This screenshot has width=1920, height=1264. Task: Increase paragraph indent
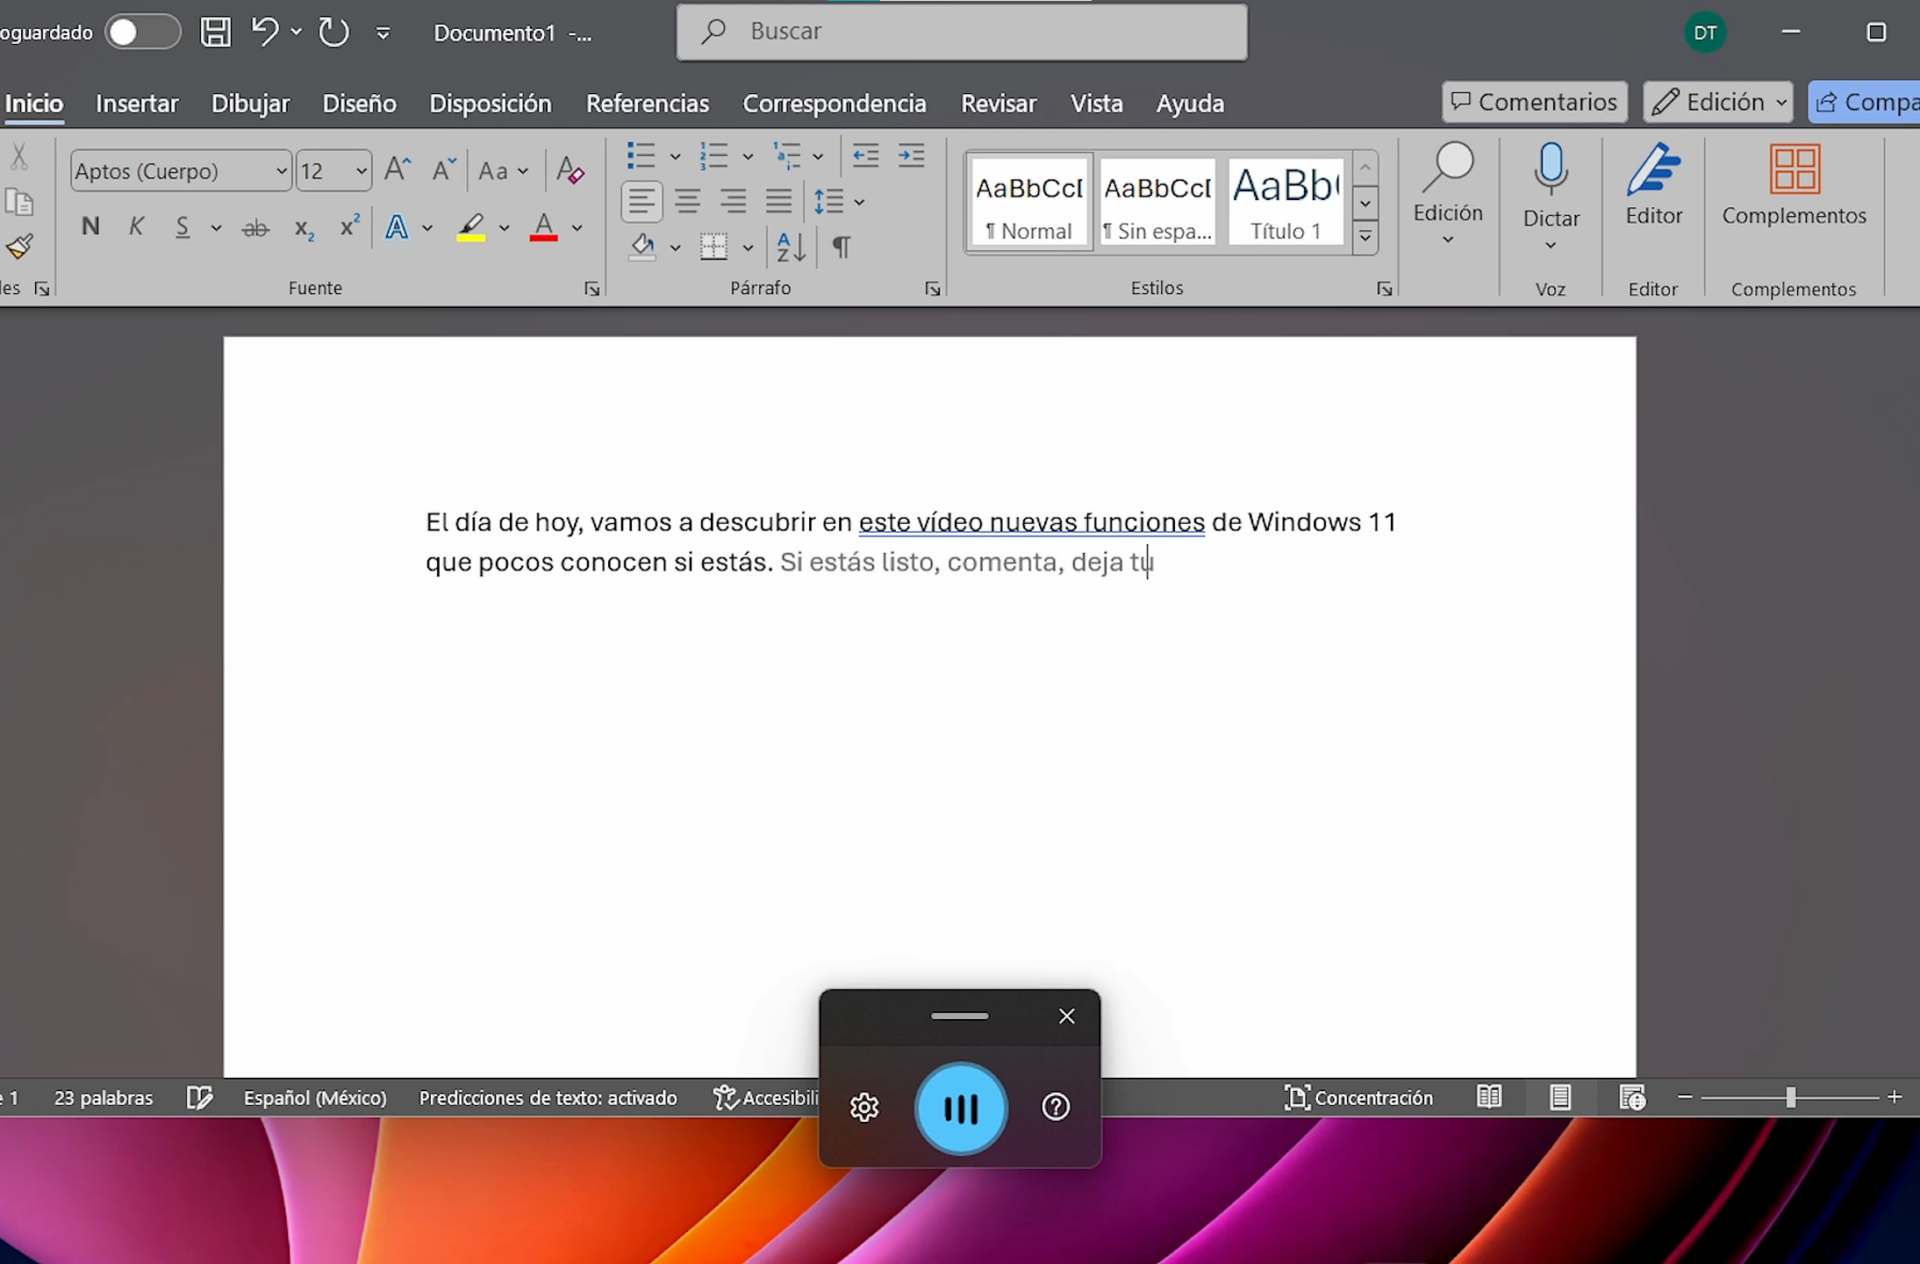(x=911, y=156)
